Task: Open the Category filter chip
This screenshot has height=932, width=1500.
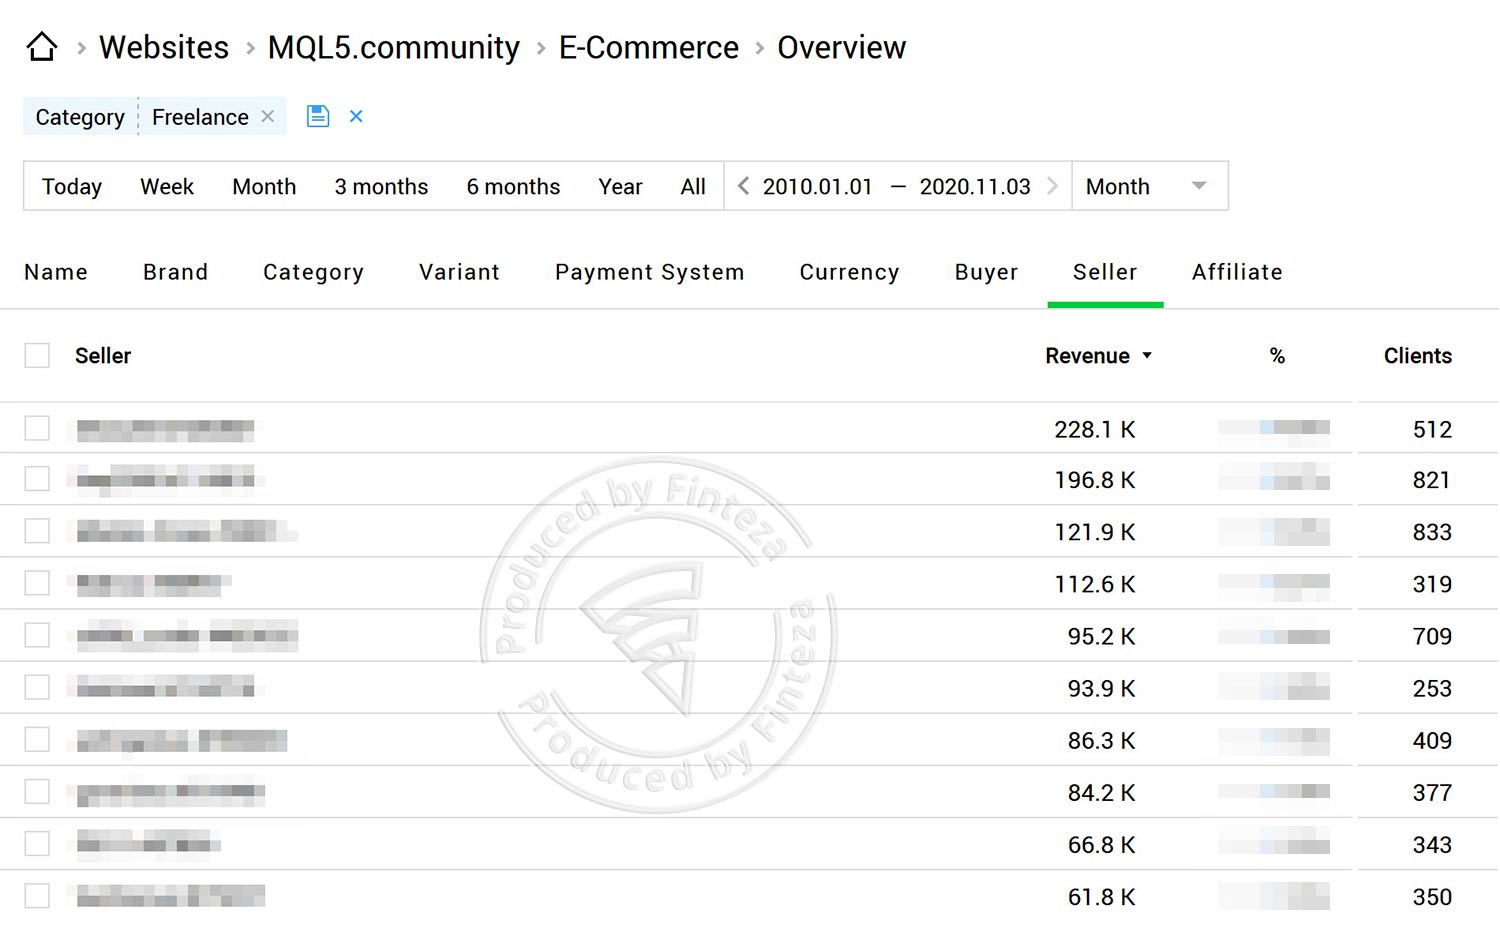Action: click(78, 116)
